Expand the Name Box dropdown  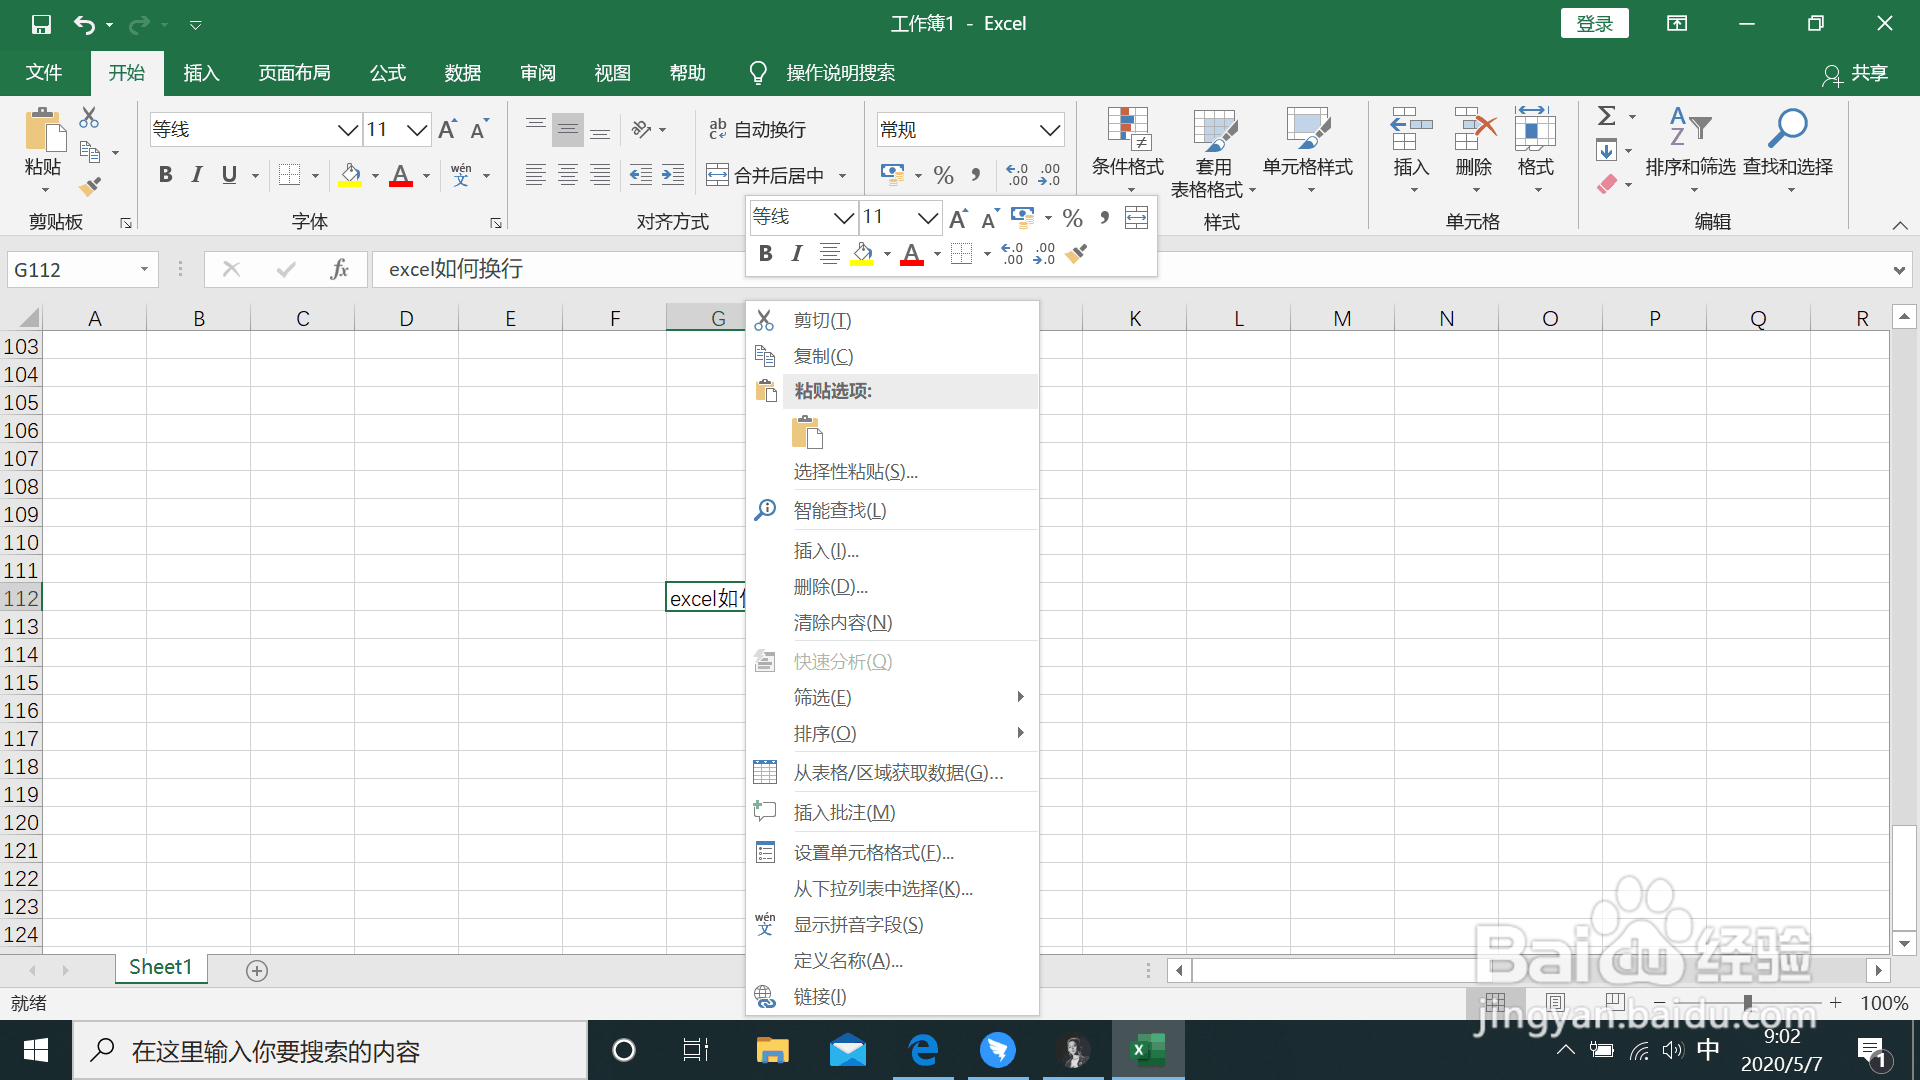pyautogui.click(x=144, y=269)
